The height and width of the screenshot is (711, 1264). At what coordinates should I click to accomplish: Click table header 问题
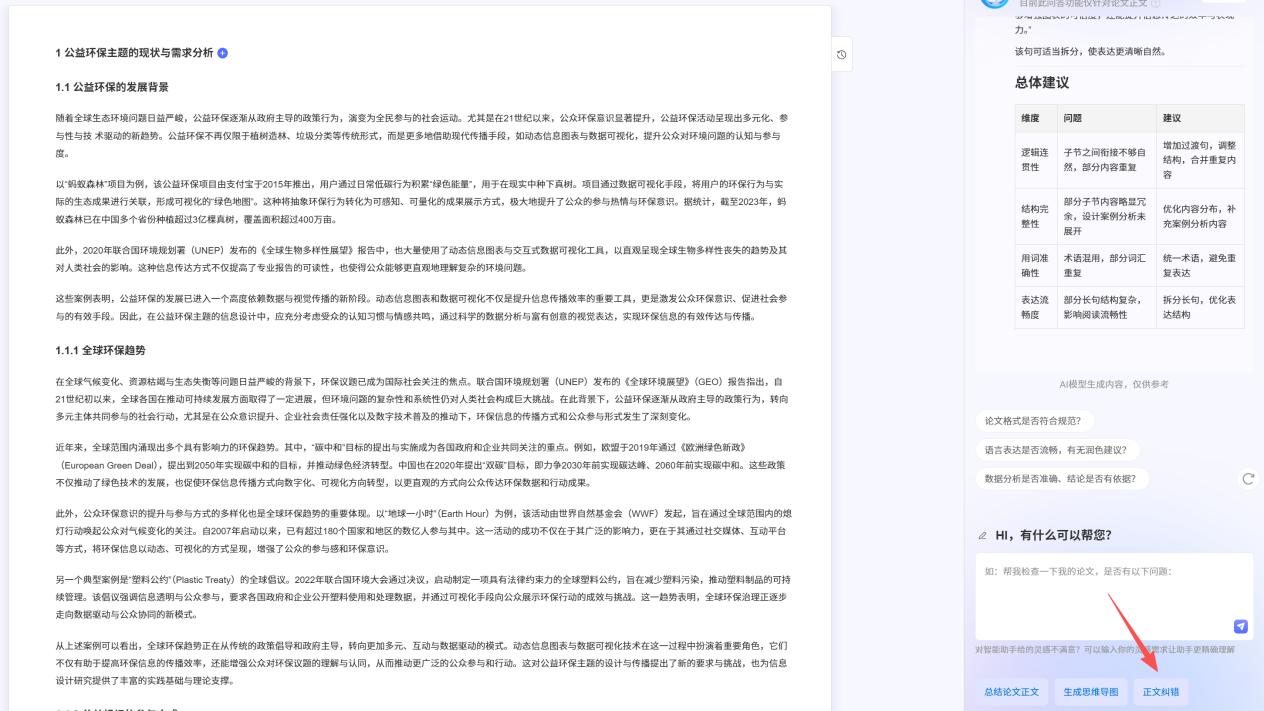[1106, 118]
